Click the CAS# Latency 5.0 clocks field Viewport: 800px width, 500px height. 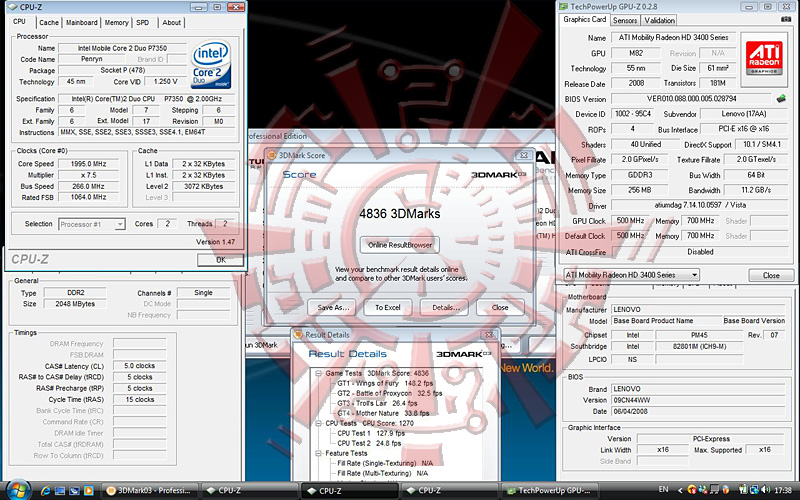(140, 366)
